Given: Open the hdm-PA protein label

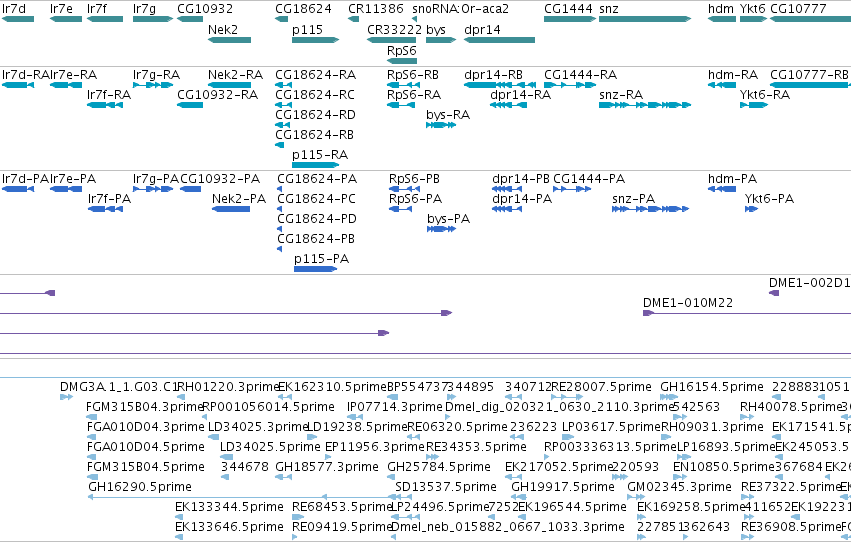Looking at the screenshot, I should [x=732, y=178].
